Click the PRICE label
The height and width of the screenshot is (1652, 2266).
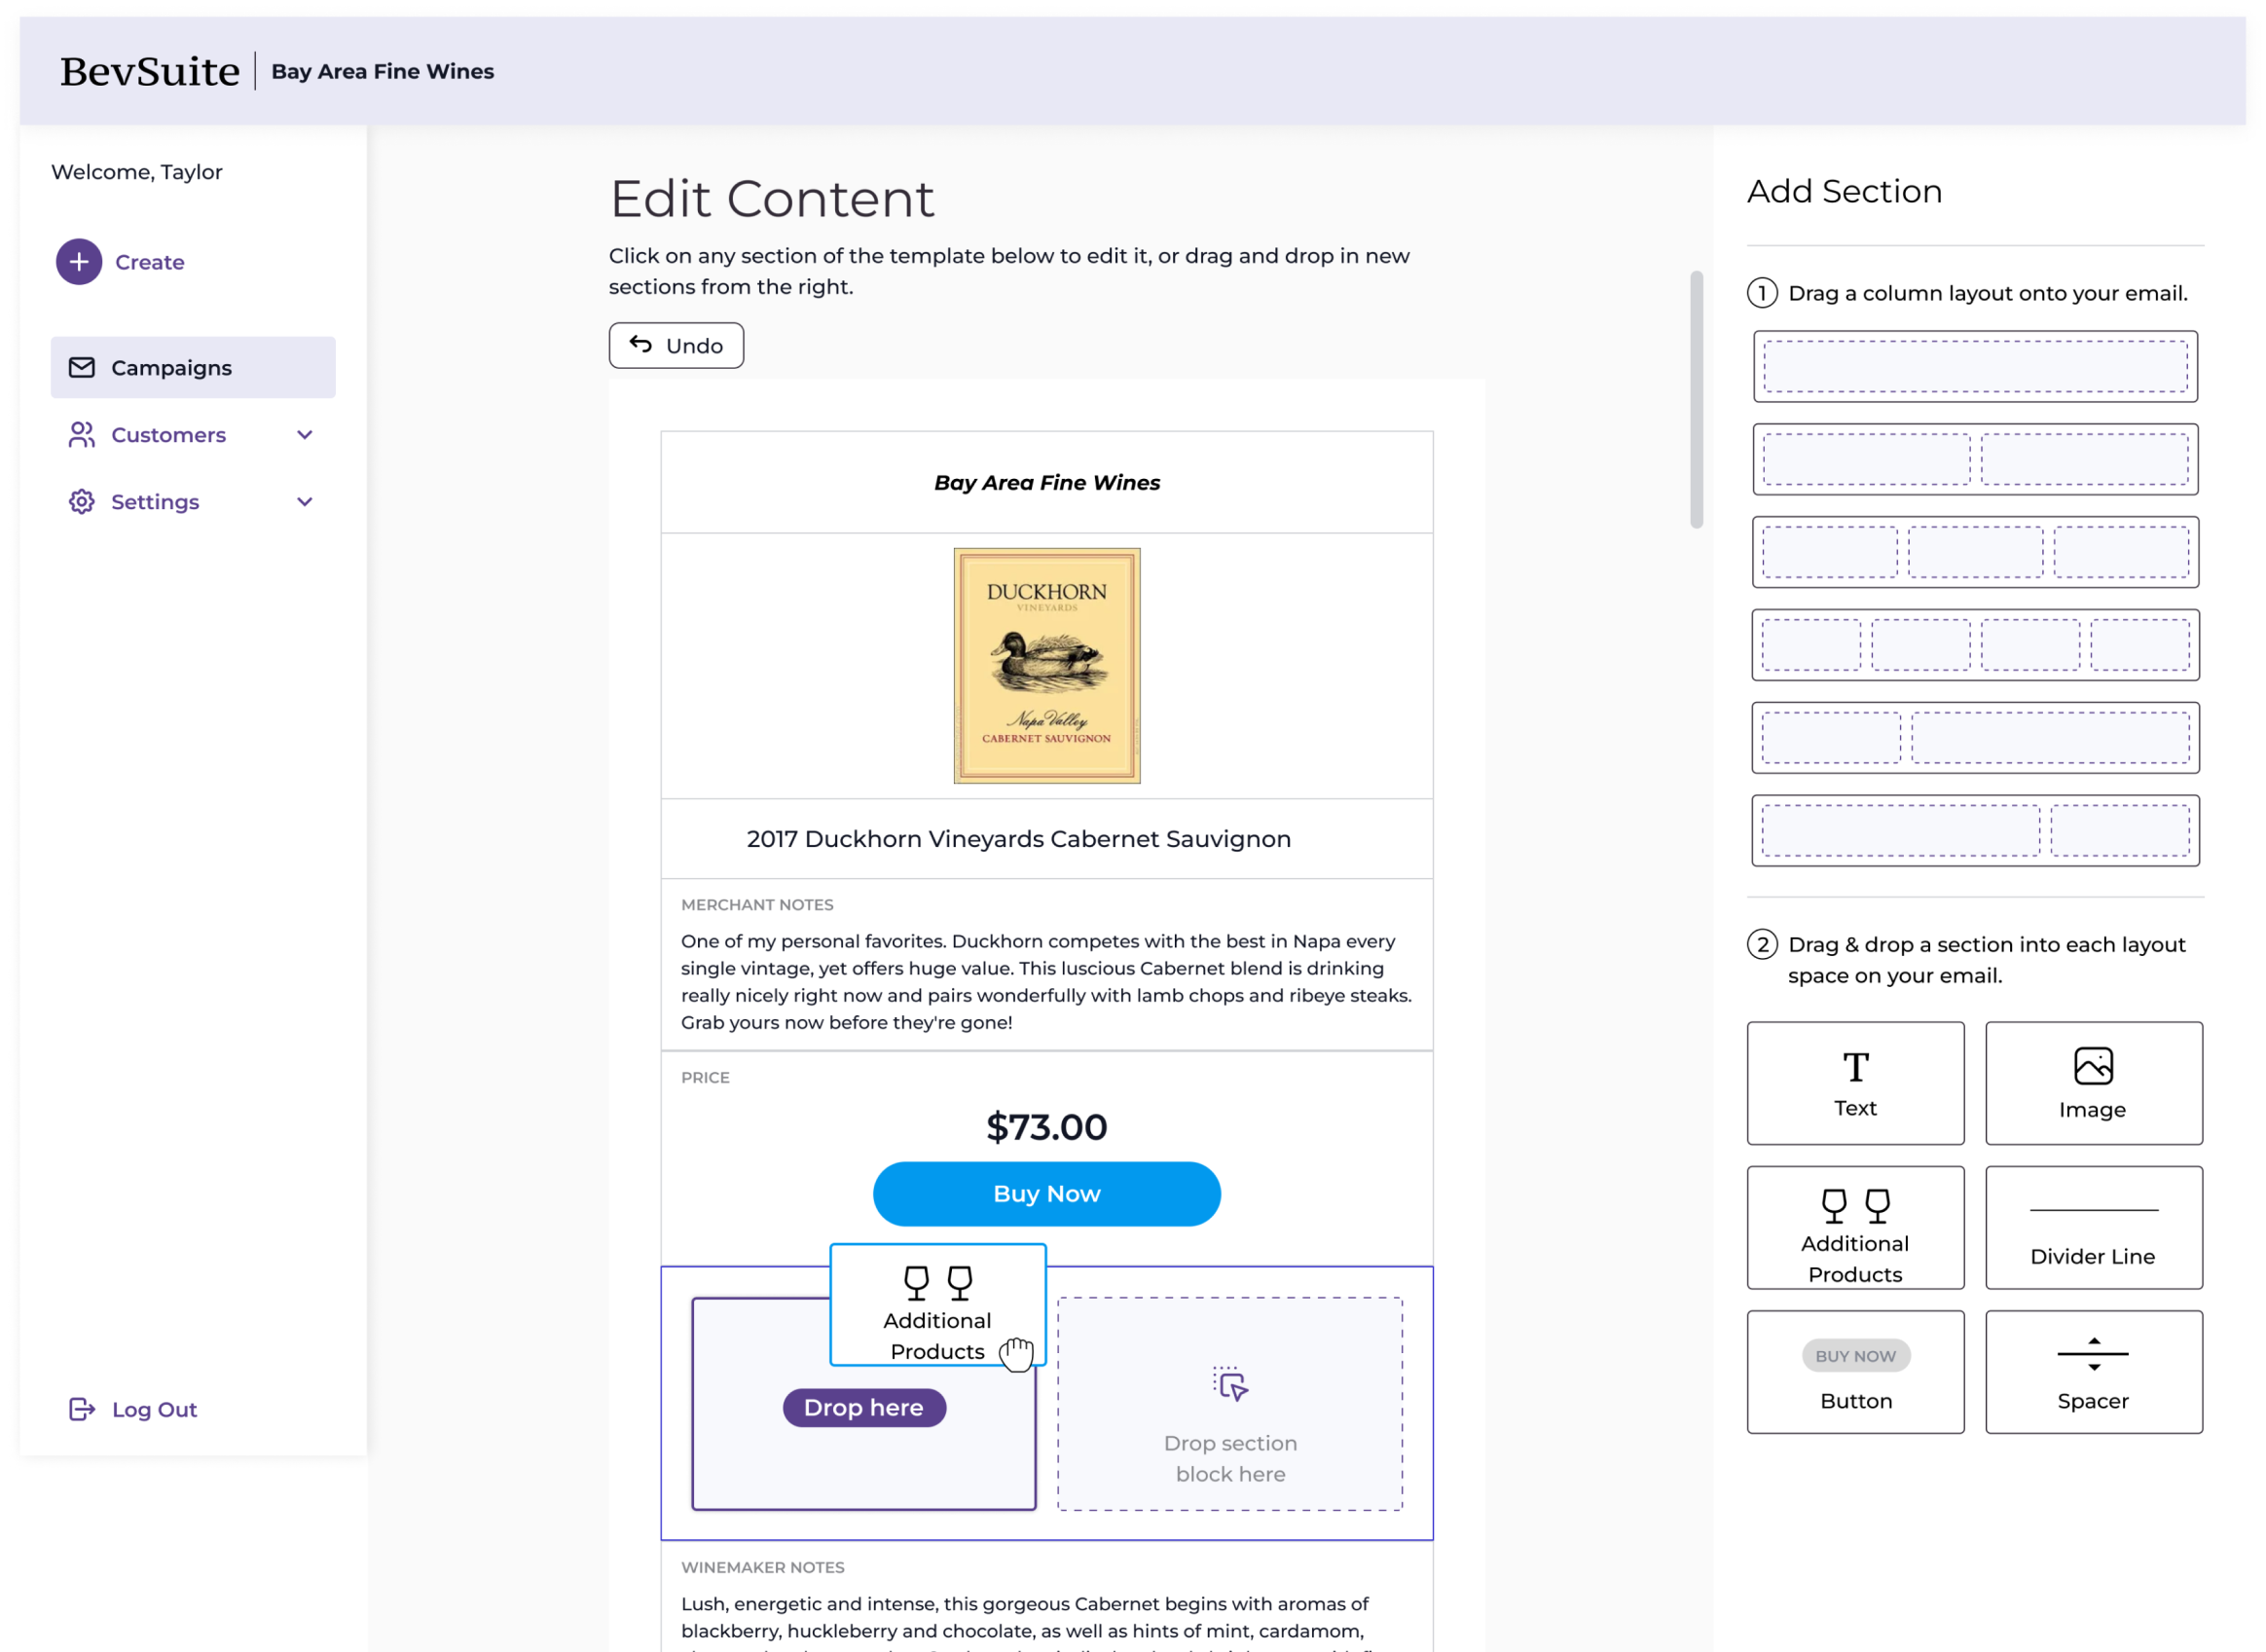click(x=706, y=1077)
